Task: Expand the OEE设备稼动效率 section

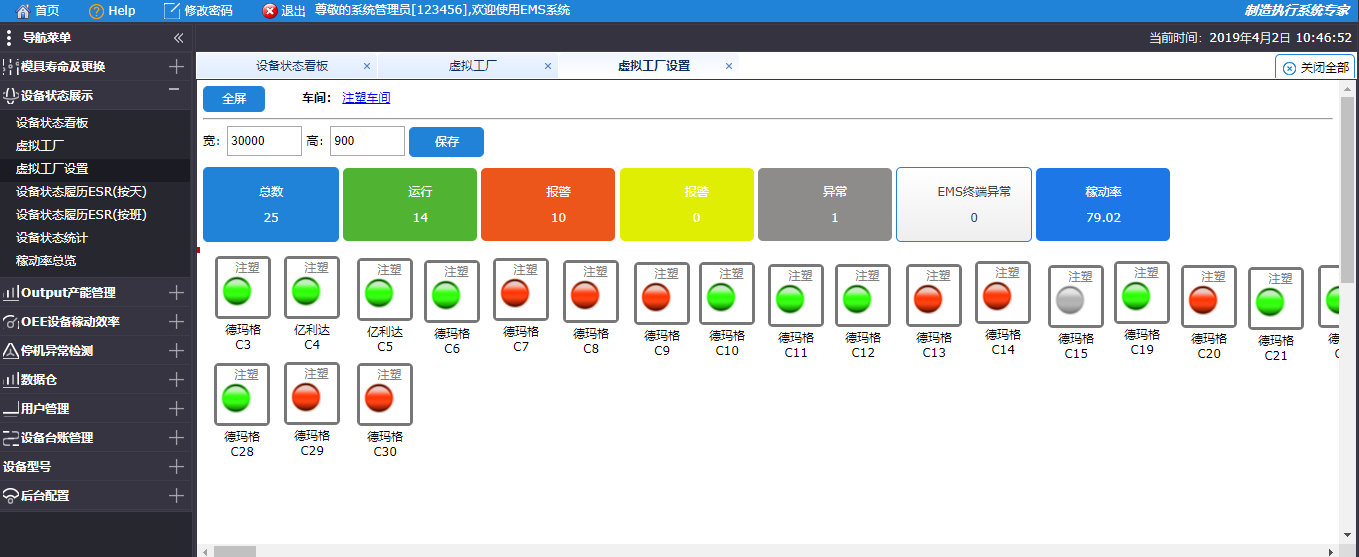Action: (176, 322)
